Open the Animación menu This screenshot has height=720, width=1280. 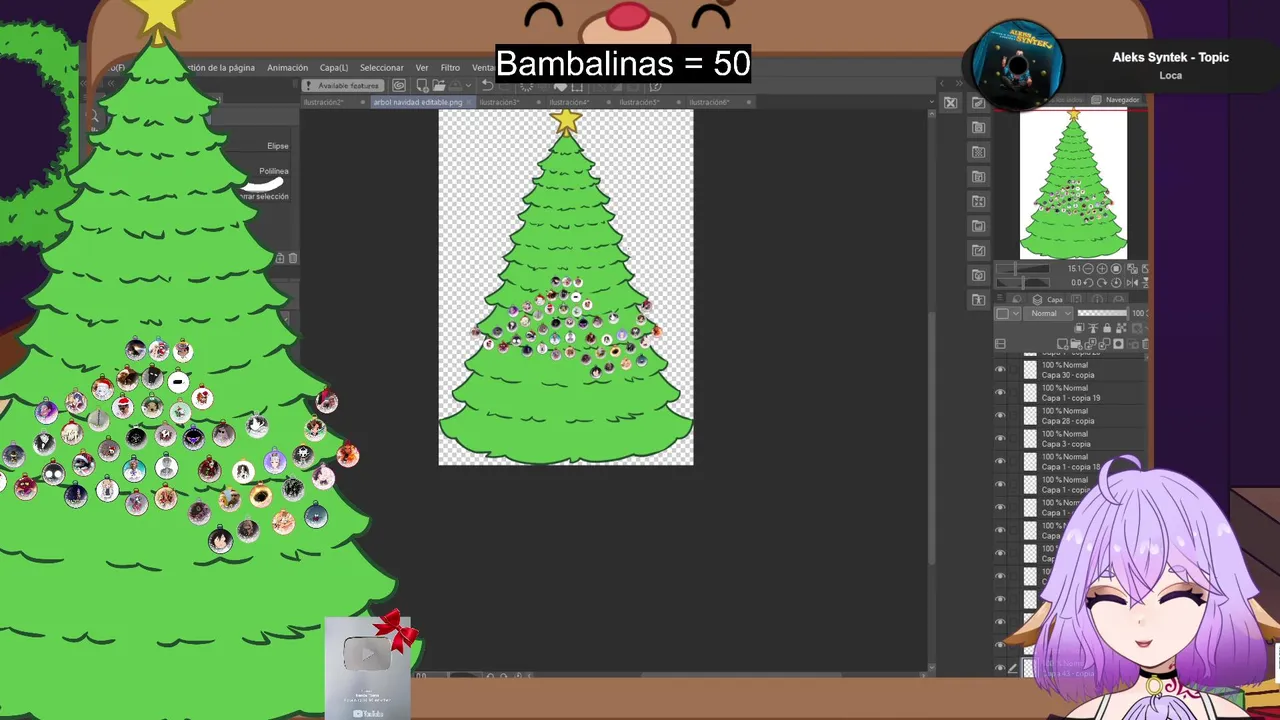coord(287,68)
